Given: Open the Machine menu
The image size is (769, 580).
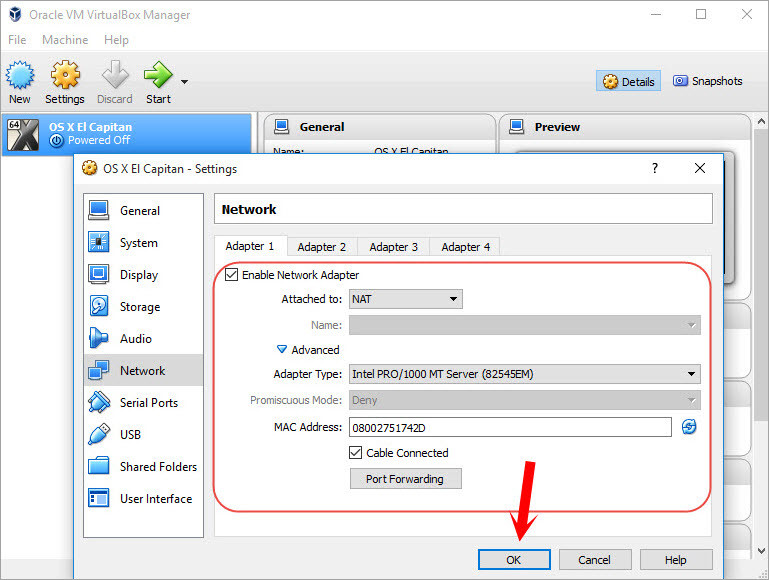Looking at the screenshot, I should [65, 40].
